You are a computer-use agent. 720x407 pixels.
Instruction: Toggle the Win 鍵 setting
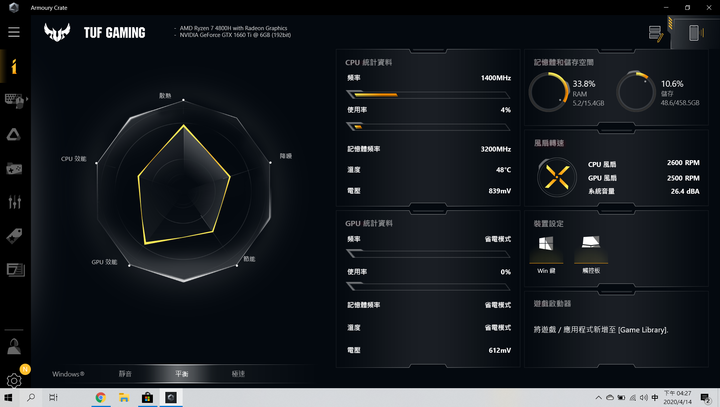546,254
